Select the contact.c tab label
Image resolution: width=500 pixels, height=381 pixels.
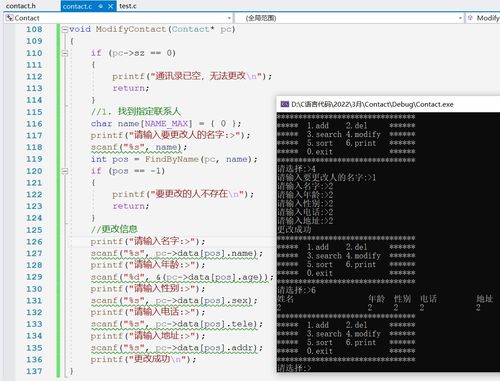coord(77,6)
